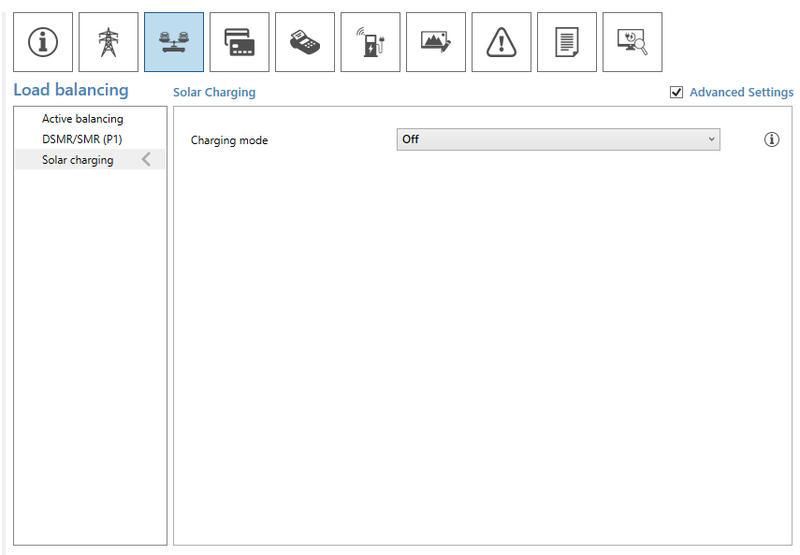The height and width of the screenshot is (555, 800).
Task: Select the Load balancing scales icon
Action: pos(174,42)
